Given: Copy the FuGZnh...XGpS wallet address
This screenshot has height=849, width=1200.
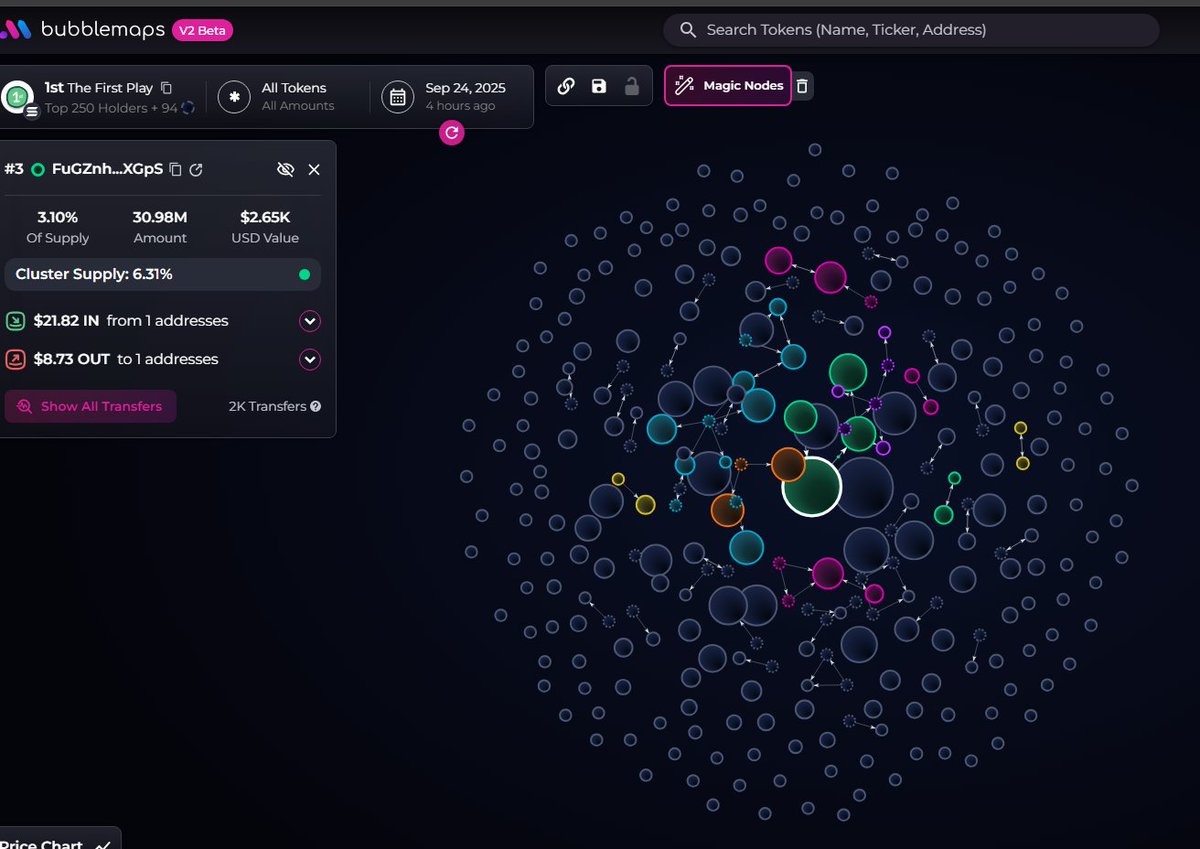Looking at the screenshot, I should point(176,170).
